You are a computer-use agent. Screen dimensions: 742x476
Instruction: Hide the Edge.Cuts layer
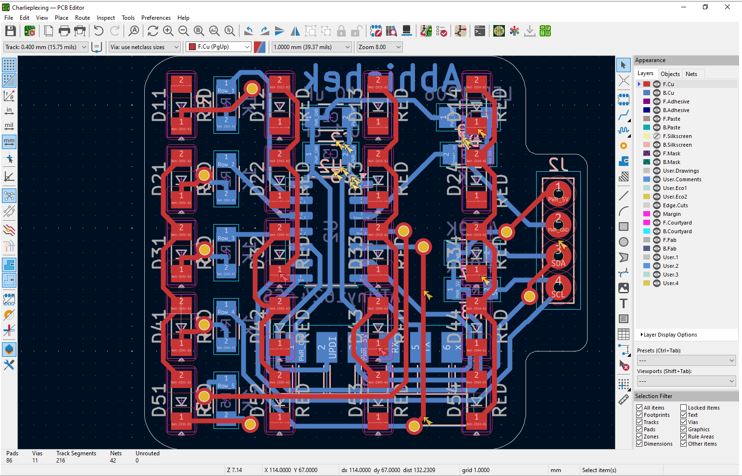click(657, 205)
